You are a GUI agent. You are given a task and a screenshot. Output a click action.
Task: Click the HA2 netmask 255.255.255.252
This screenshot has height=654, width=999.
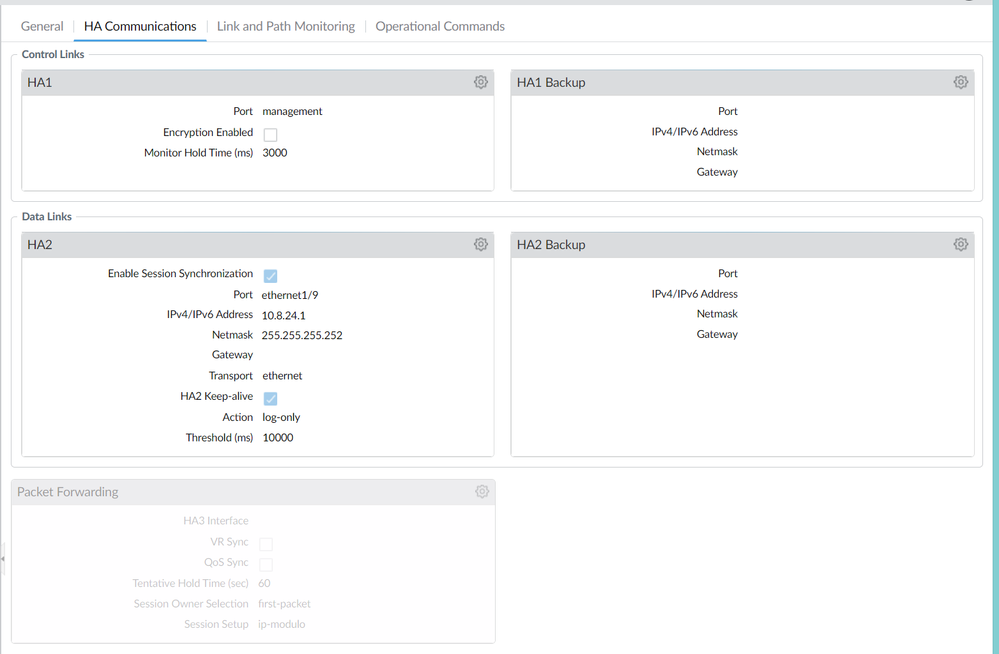[302, 335]
